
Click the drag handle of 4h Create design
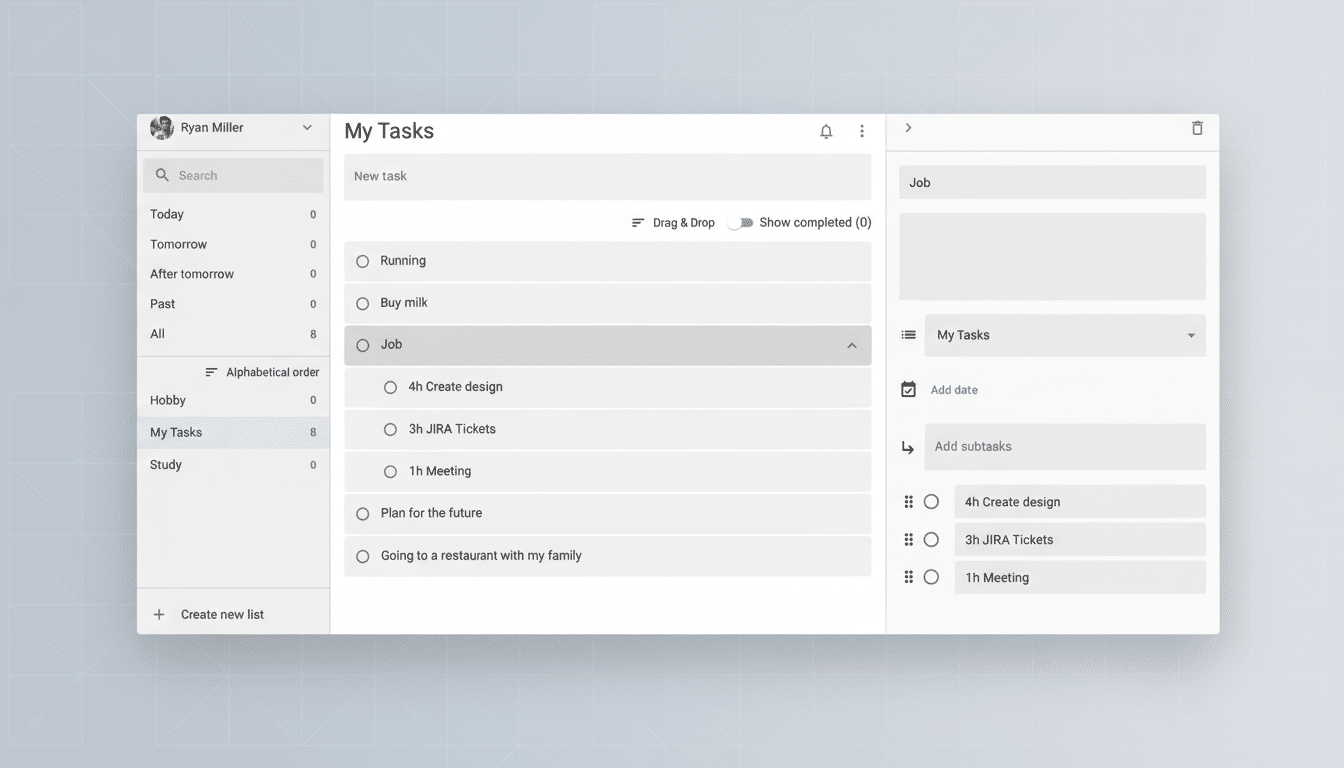909,501
